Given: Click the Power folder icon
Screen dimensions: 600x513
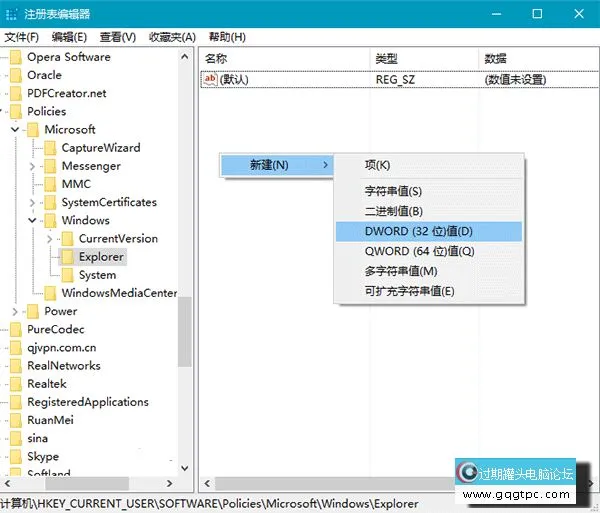Looking at the screenshot, I should point(33,311).
